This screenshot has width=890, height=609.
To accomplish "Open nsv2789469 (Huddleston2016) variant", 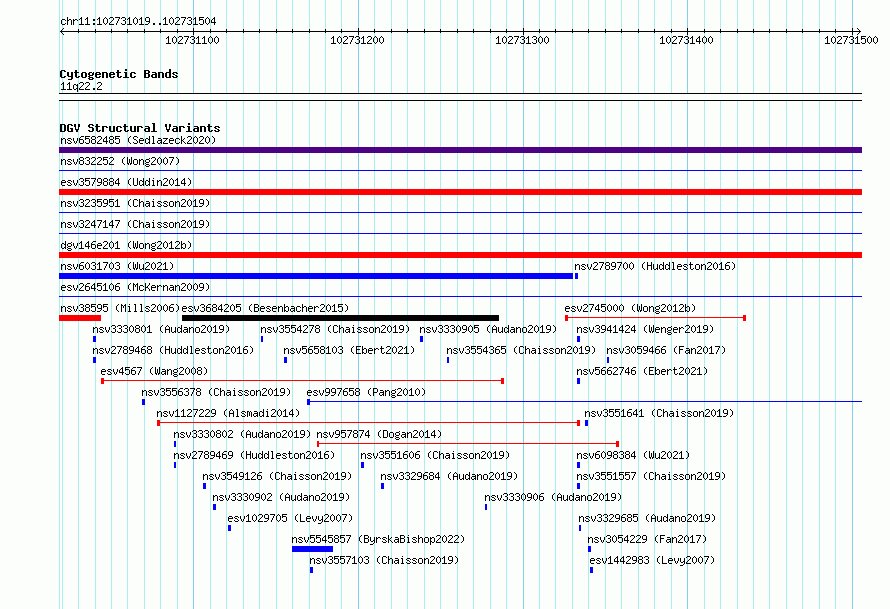I will 254,455.
